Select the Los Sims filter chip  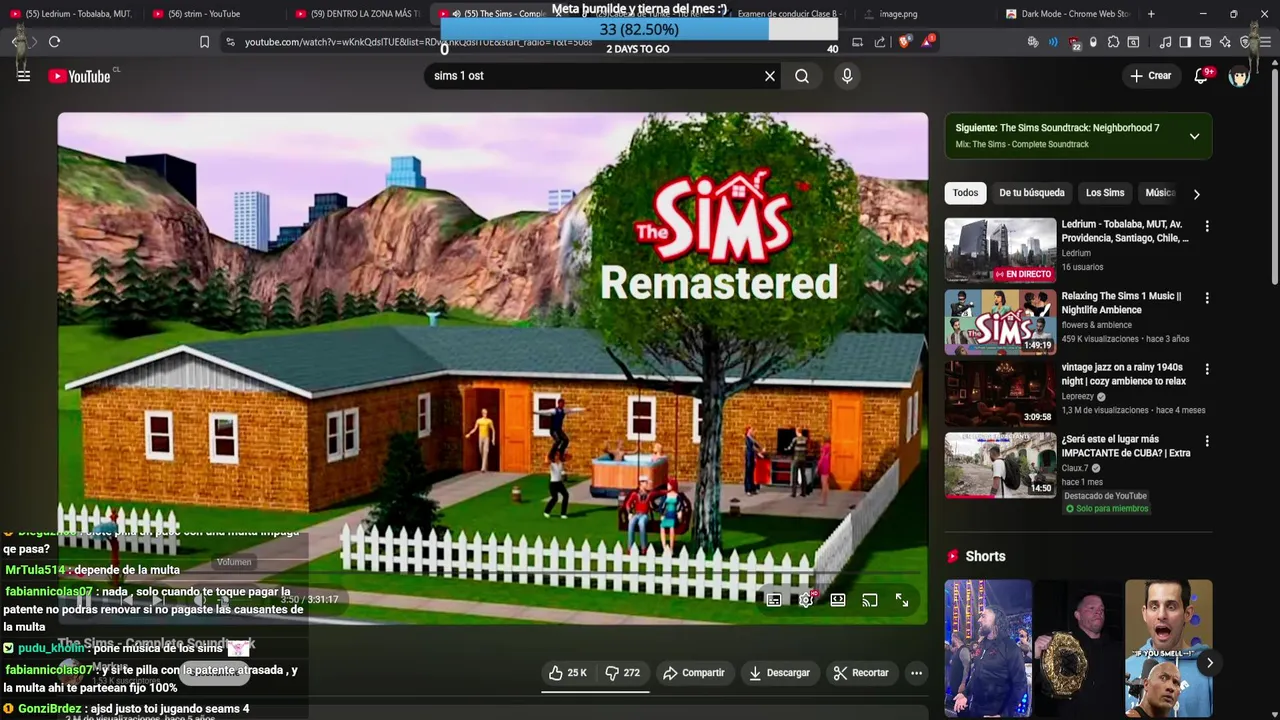1105,193
